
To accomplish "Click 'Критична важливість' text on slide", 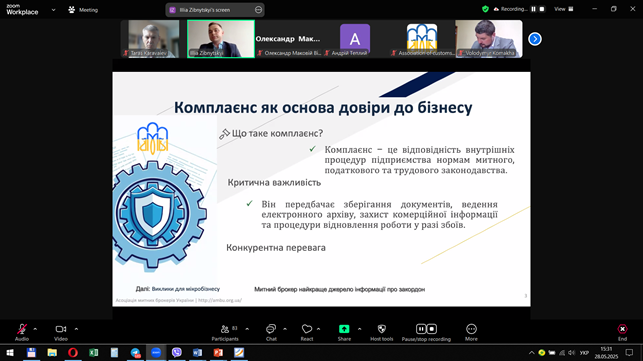I will 274,183.
